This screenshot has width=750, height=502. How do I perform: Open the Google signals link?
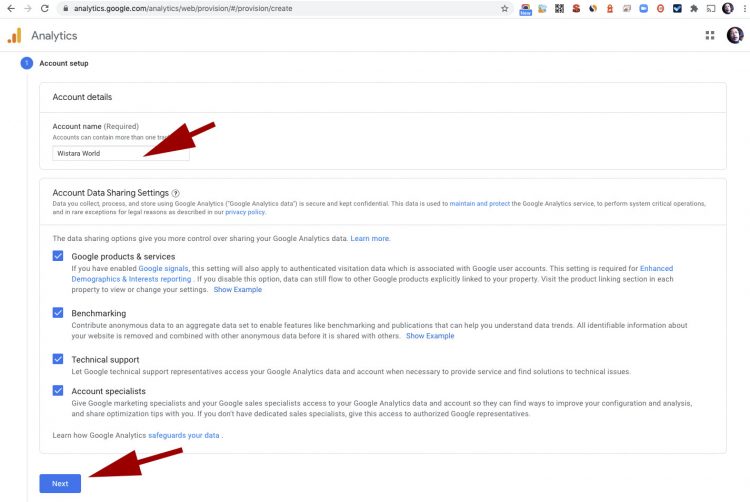(163, 269)
